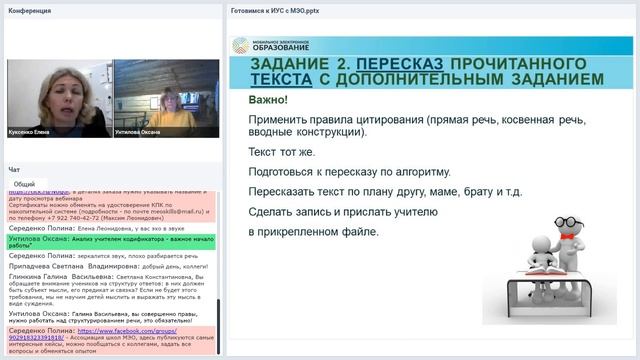Click the Унтилова Оксана name label on video
Viewport: 640px width, 360px height.
(x=138, y=132)
